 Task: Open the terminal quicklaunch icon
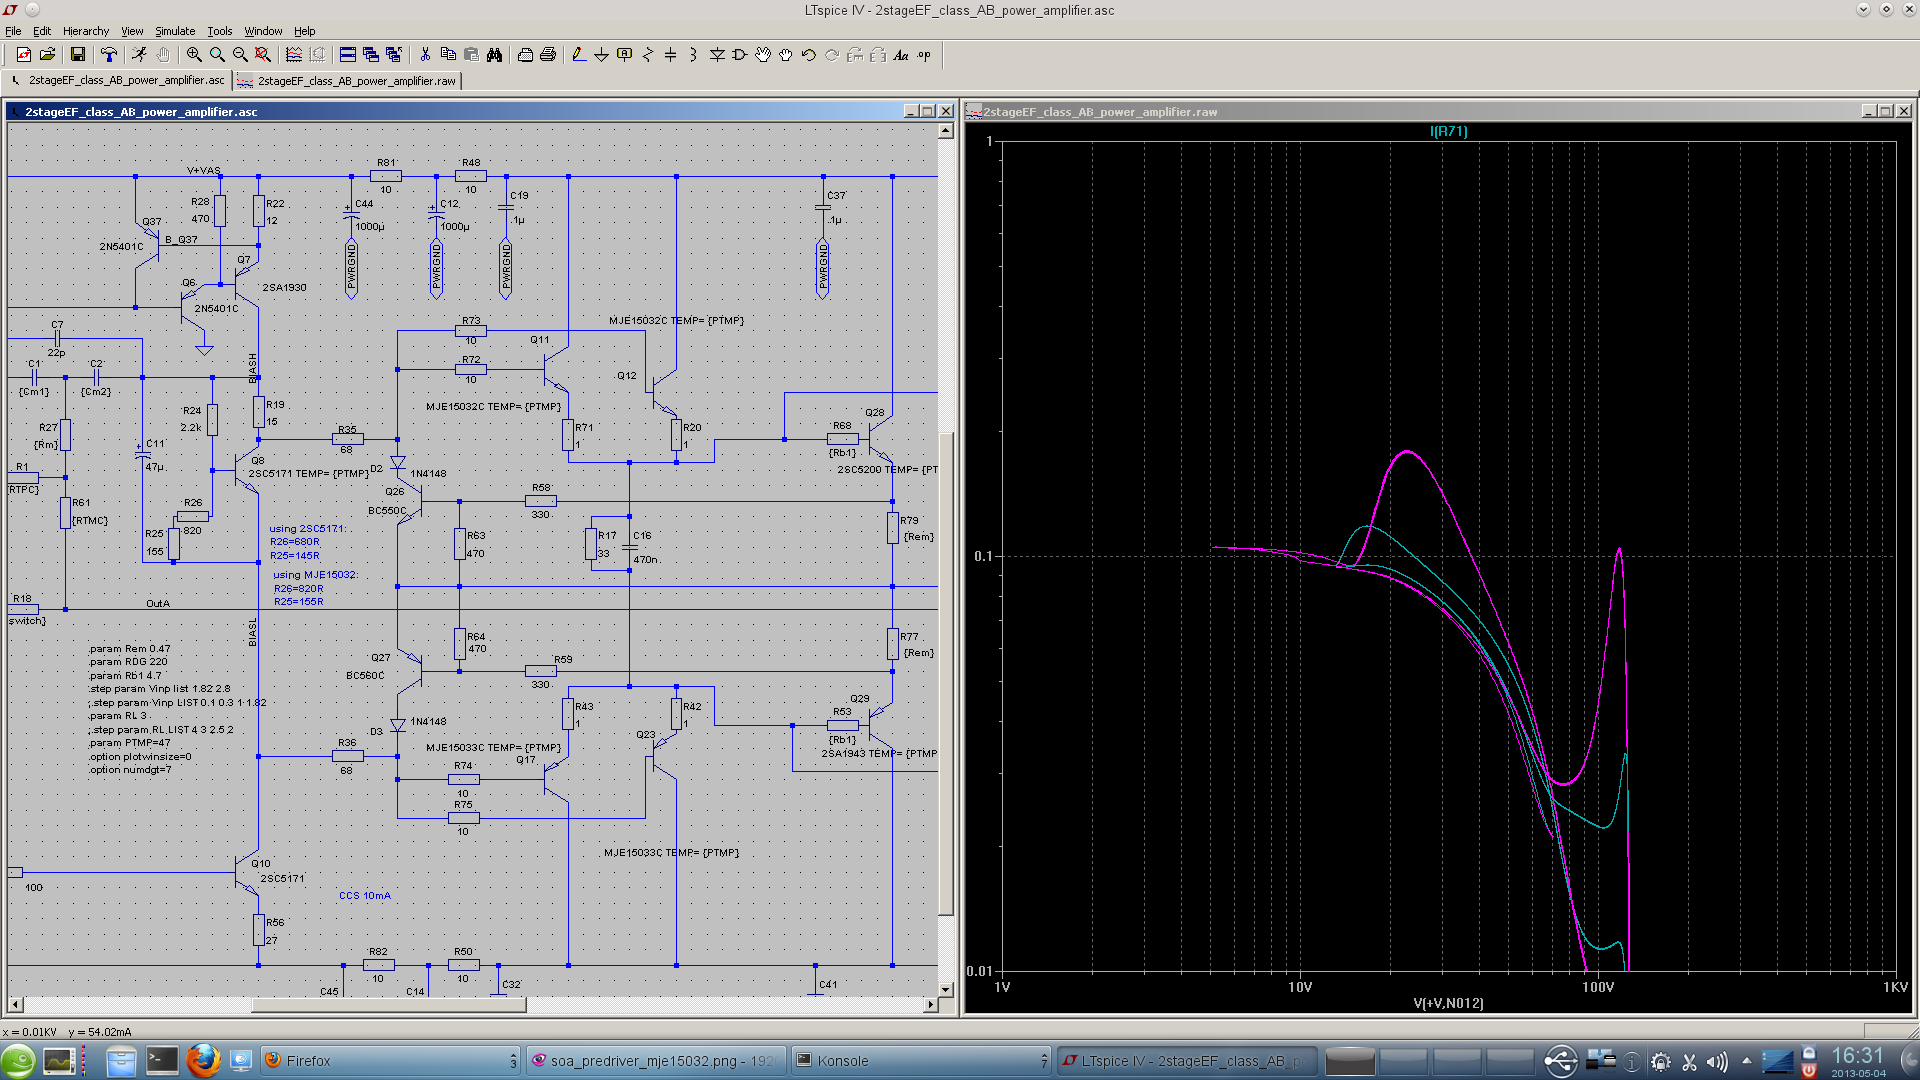(161, 1061)
